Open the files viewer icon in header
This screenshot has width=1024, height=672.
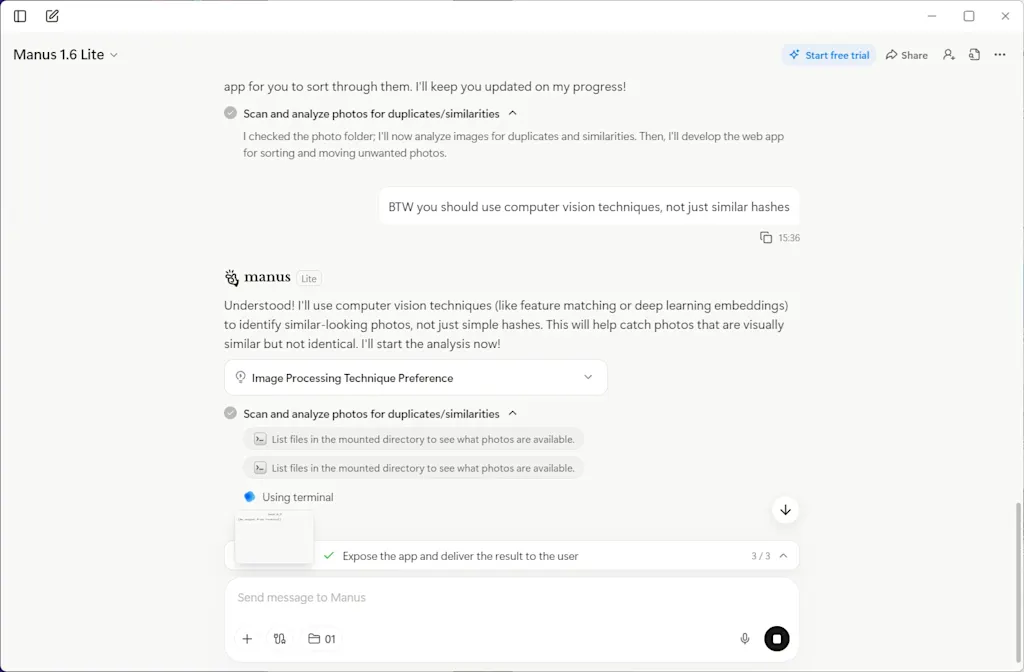click(974, 55)
